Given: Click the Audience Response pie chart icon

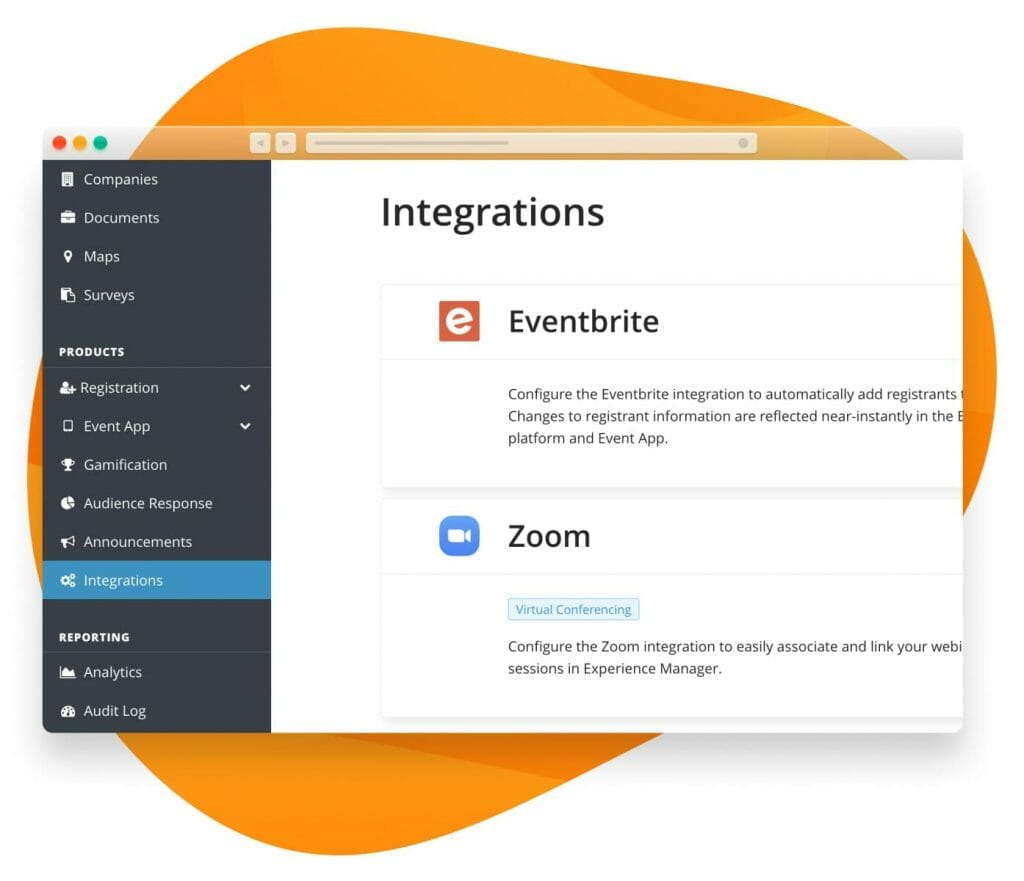Looking at the screenshot, I should point(67,503).
